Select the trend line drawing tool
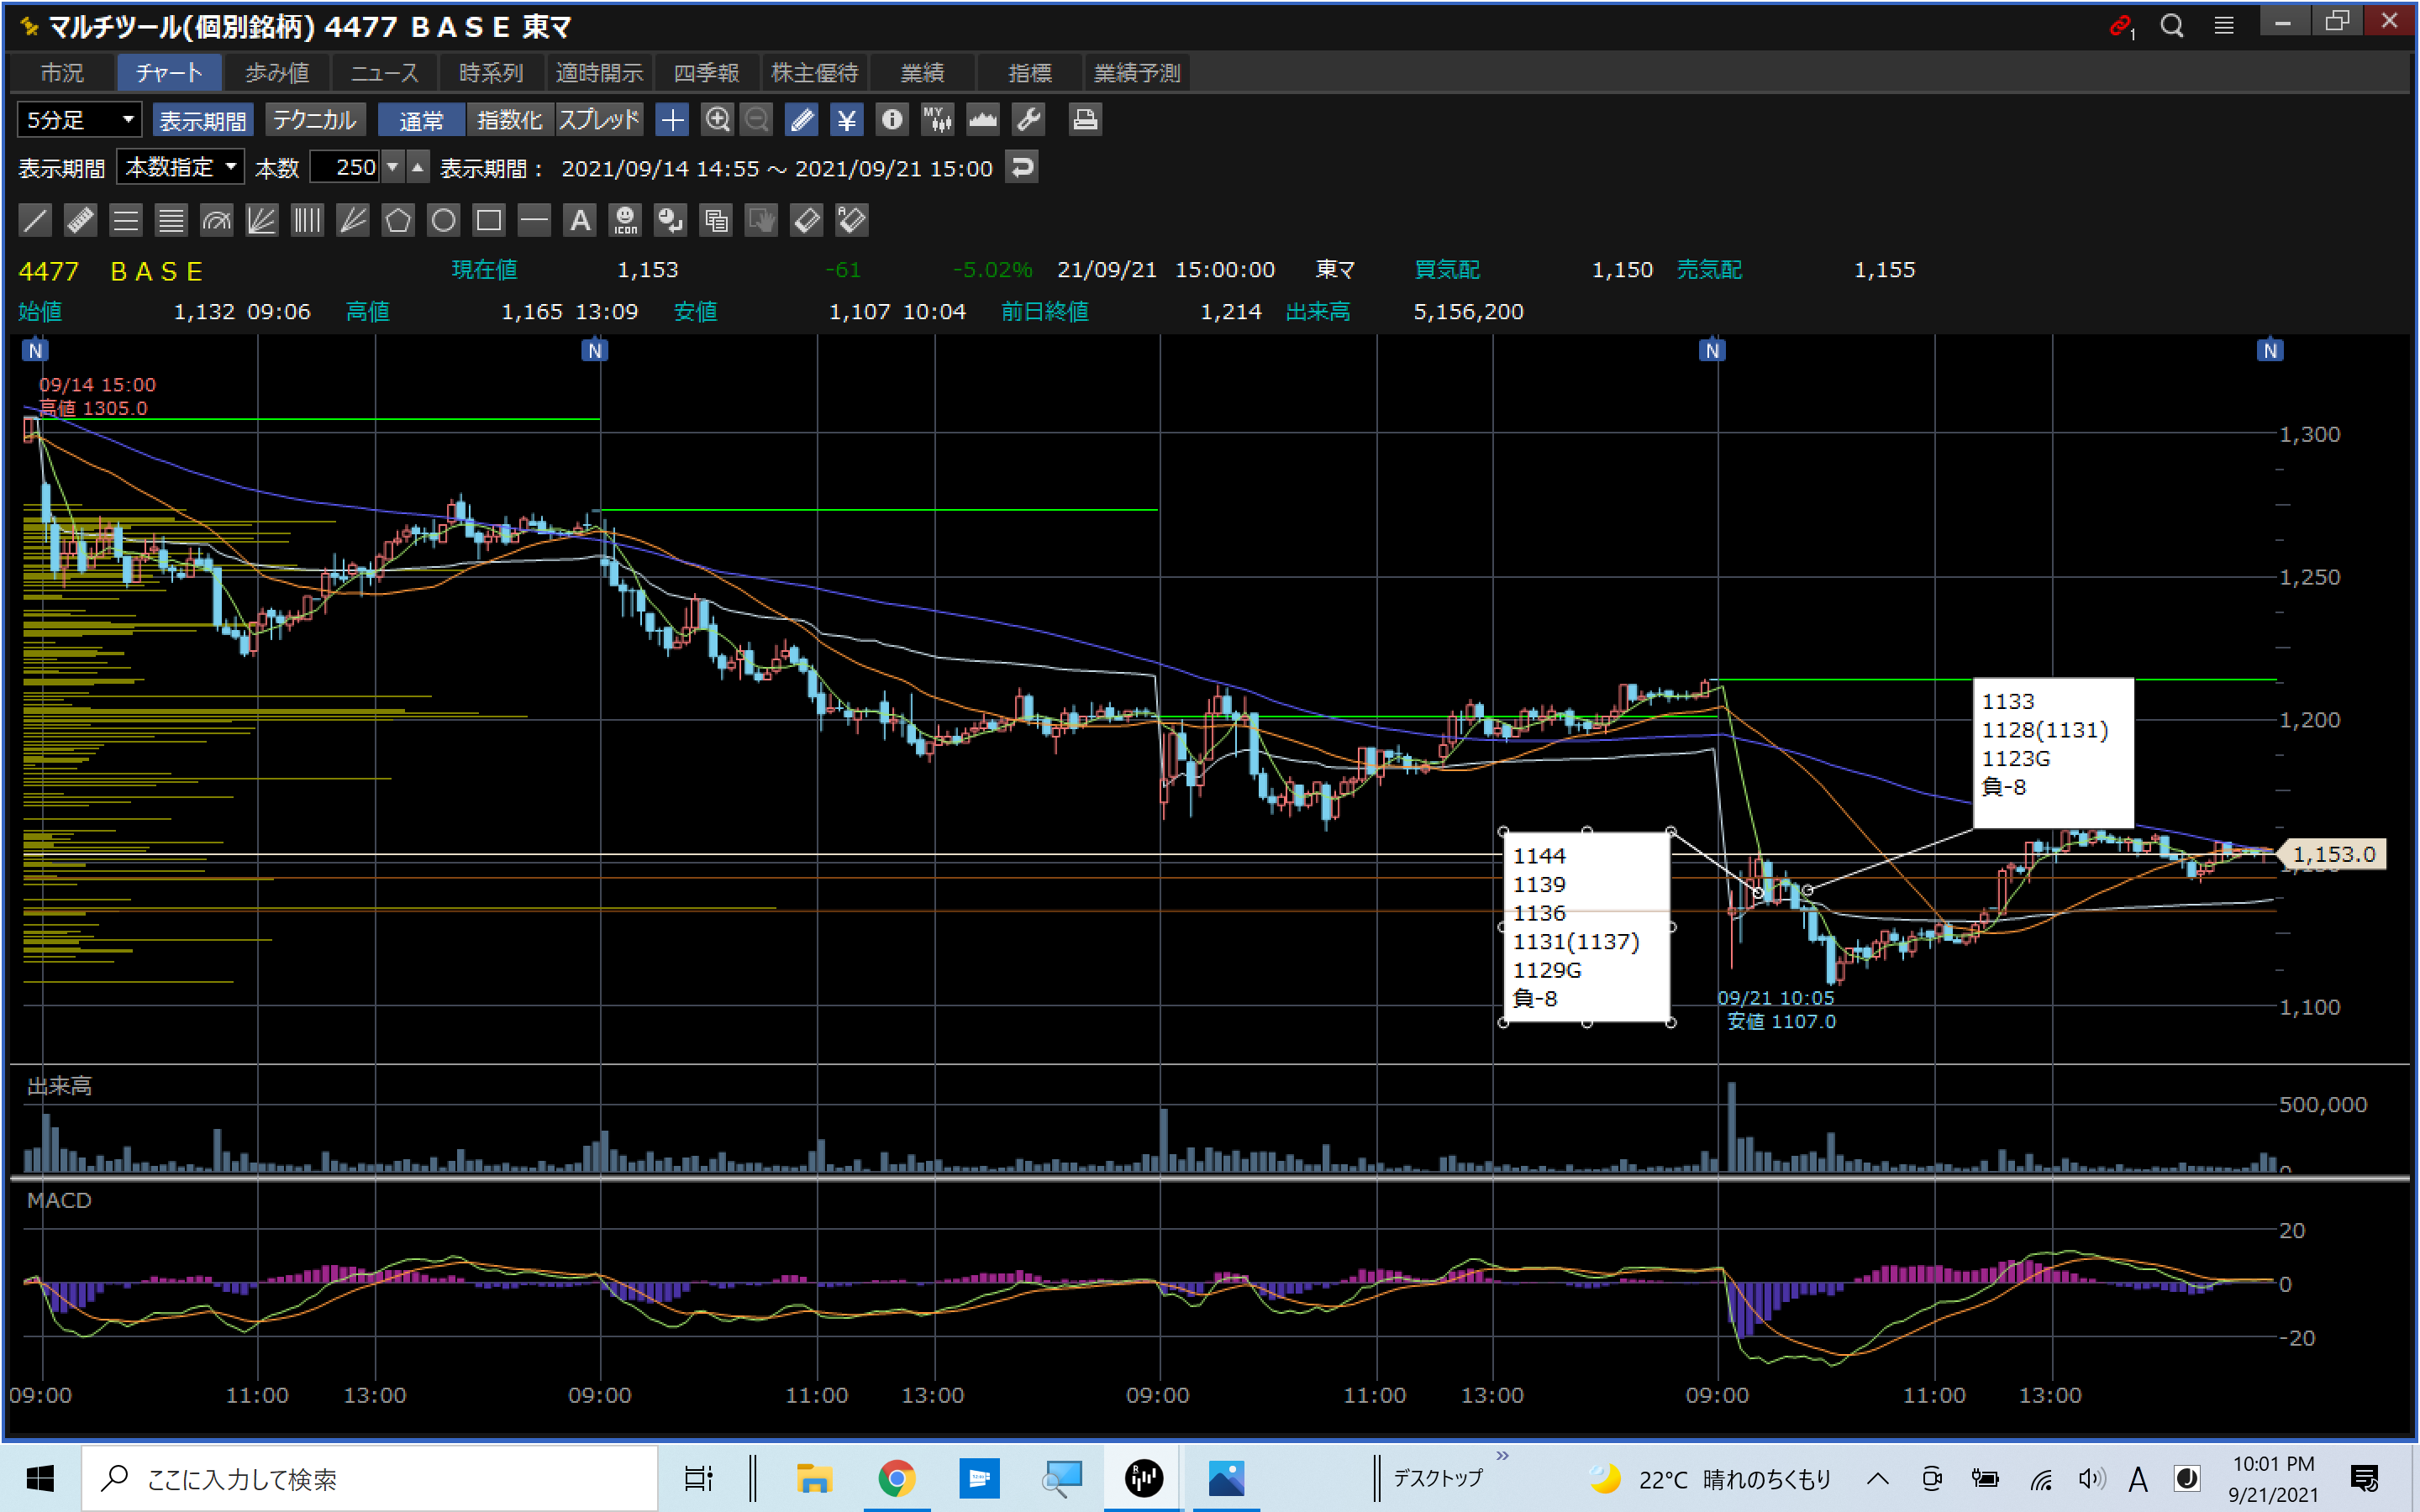The width and height of the screenshot is (2420, 1512). tap(35, 220)
